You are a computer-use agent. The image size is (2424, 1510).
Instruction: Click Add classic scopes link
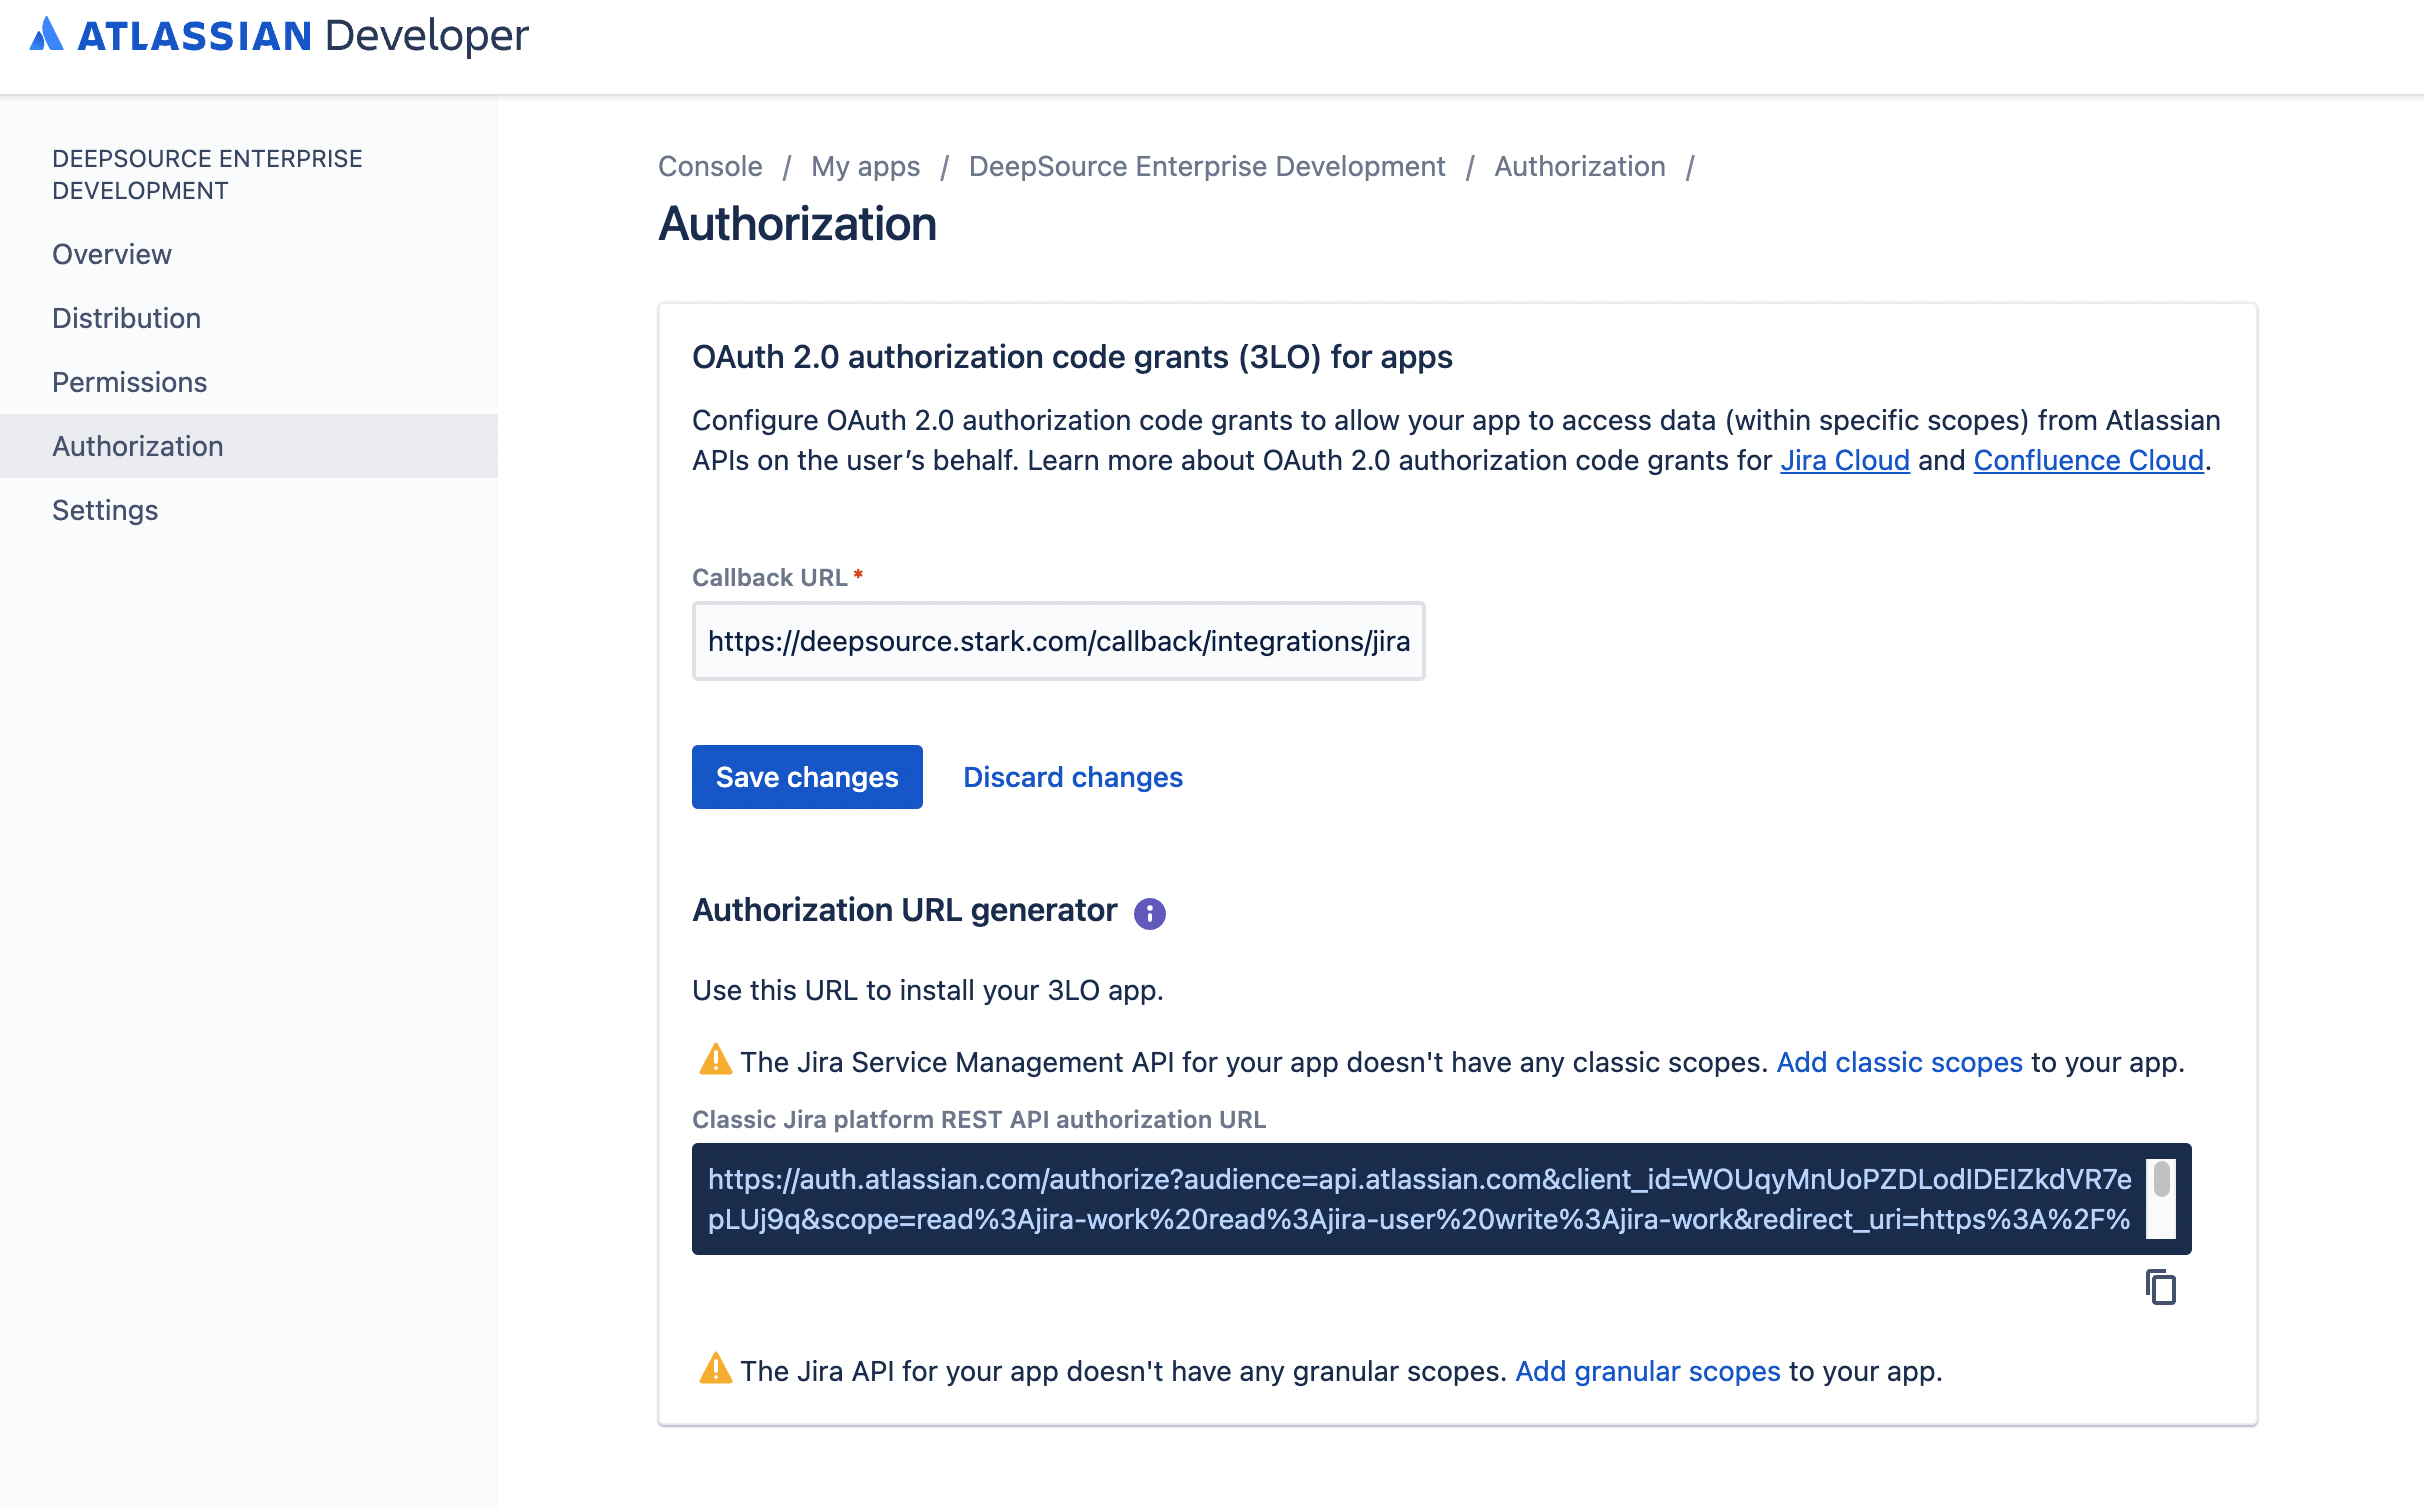1898,1061
